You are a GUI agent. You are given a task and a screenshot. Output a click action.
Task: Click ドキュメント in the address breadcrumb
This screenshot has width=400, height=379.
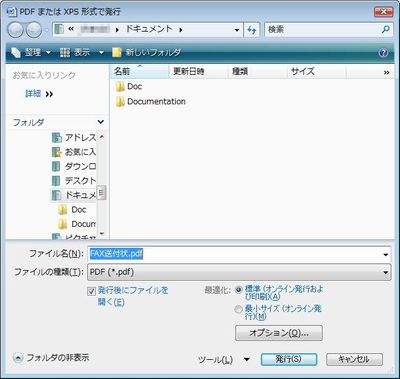point(148,29)
